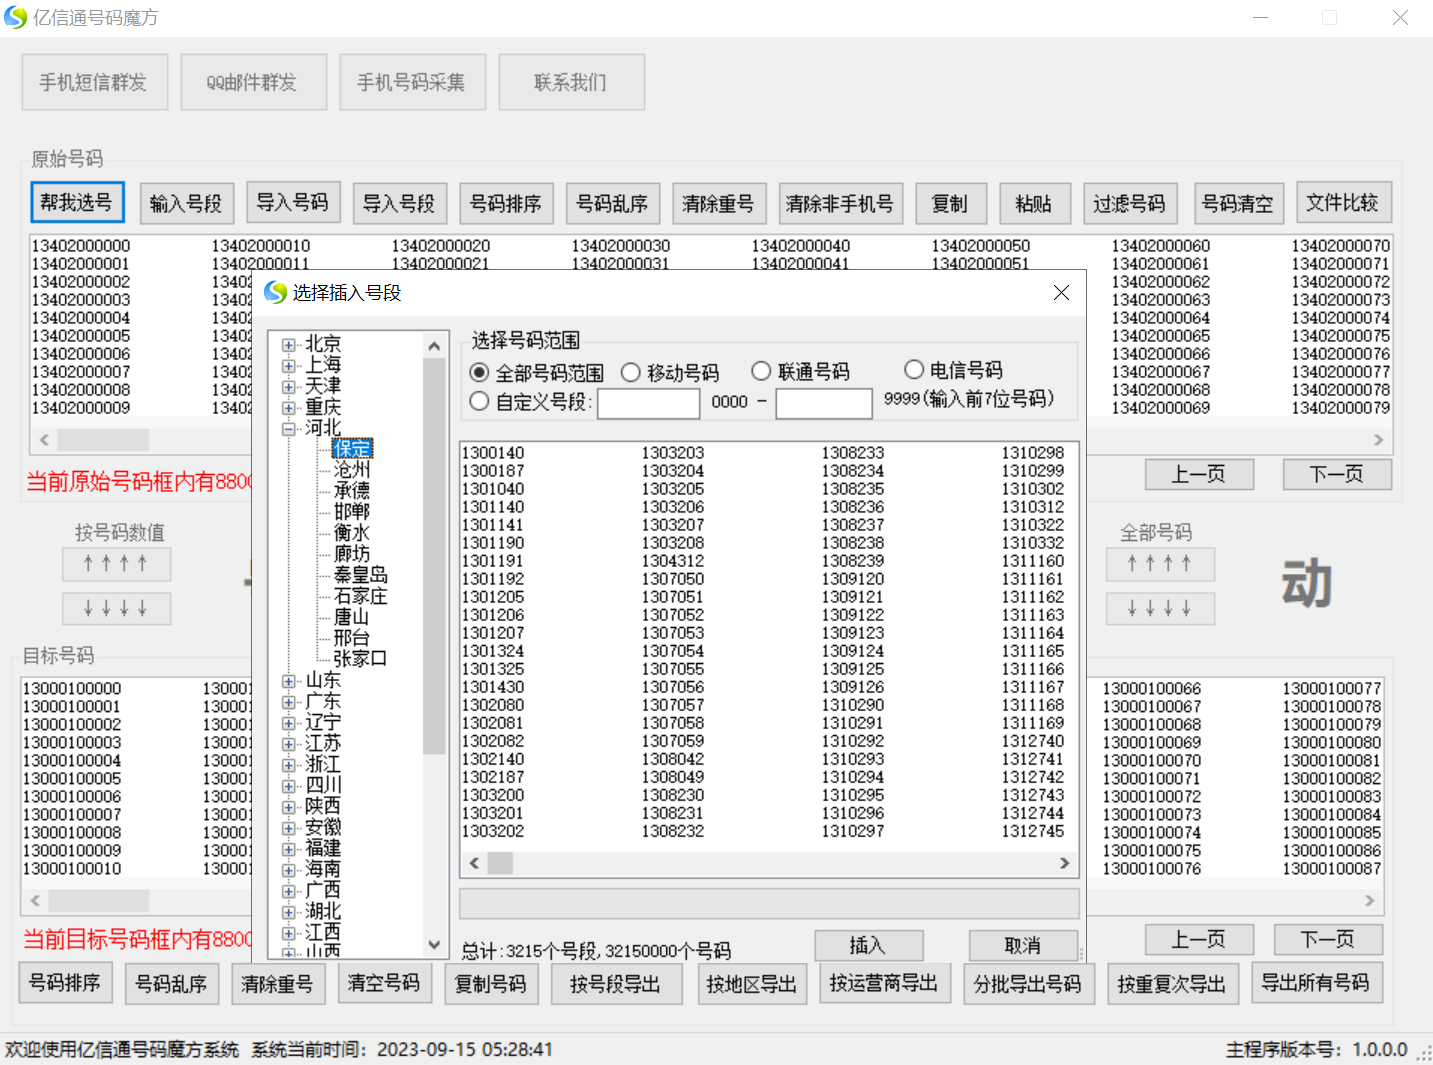Image resolution: width=1433 pixels, height=1065 pixels.
Task: Open the QQ邮件群发 section
Action: coord(253,81)
